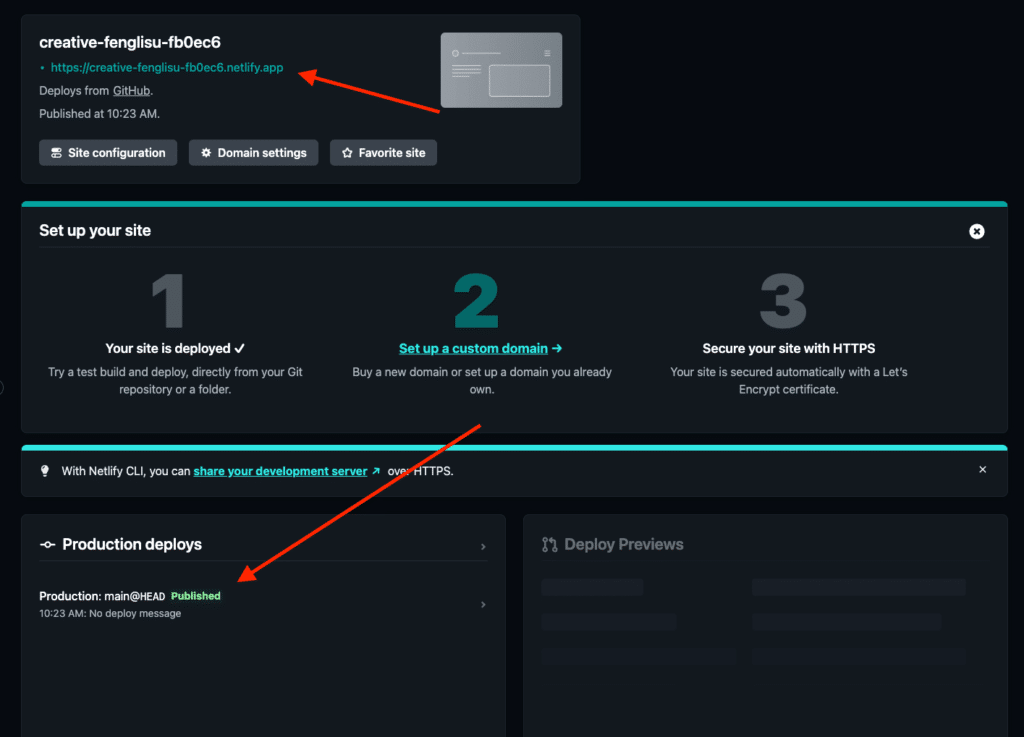Click '10:23 AM: No deploy message' text
Viewport: 1024px width, 737px height.
tap(110, 614)
